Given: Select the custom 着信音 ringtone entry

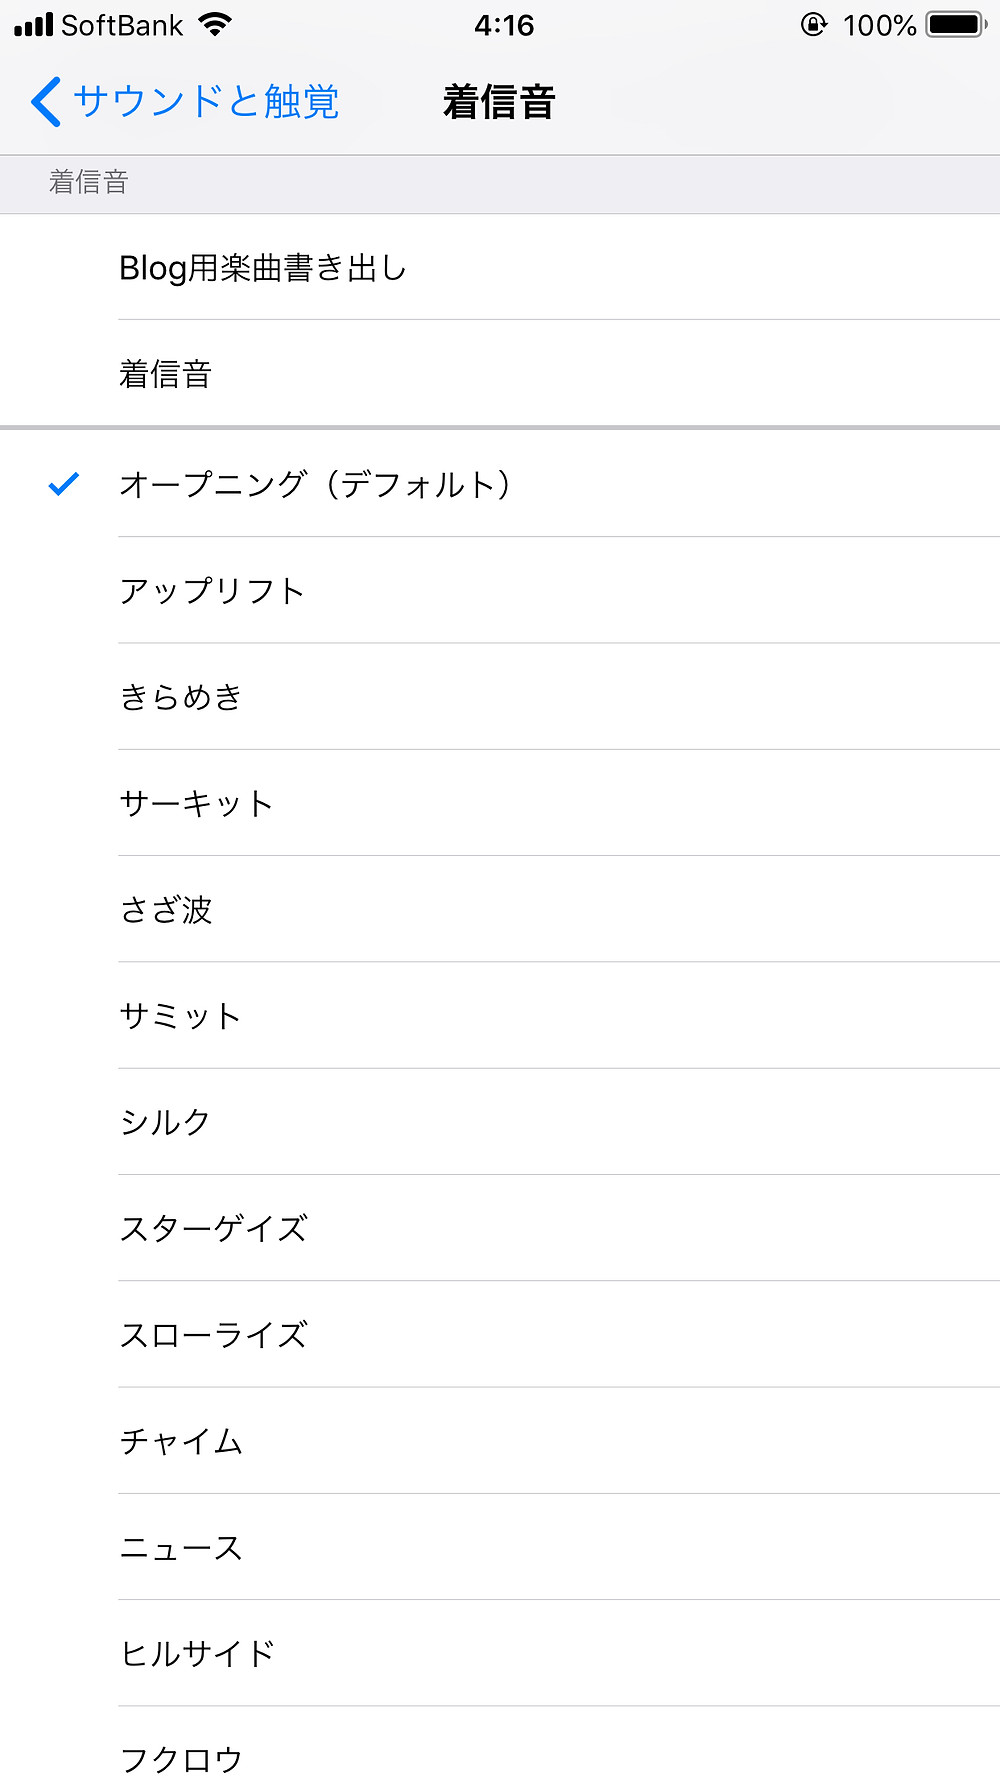Looking at the screenshot, I should [500, 374].
